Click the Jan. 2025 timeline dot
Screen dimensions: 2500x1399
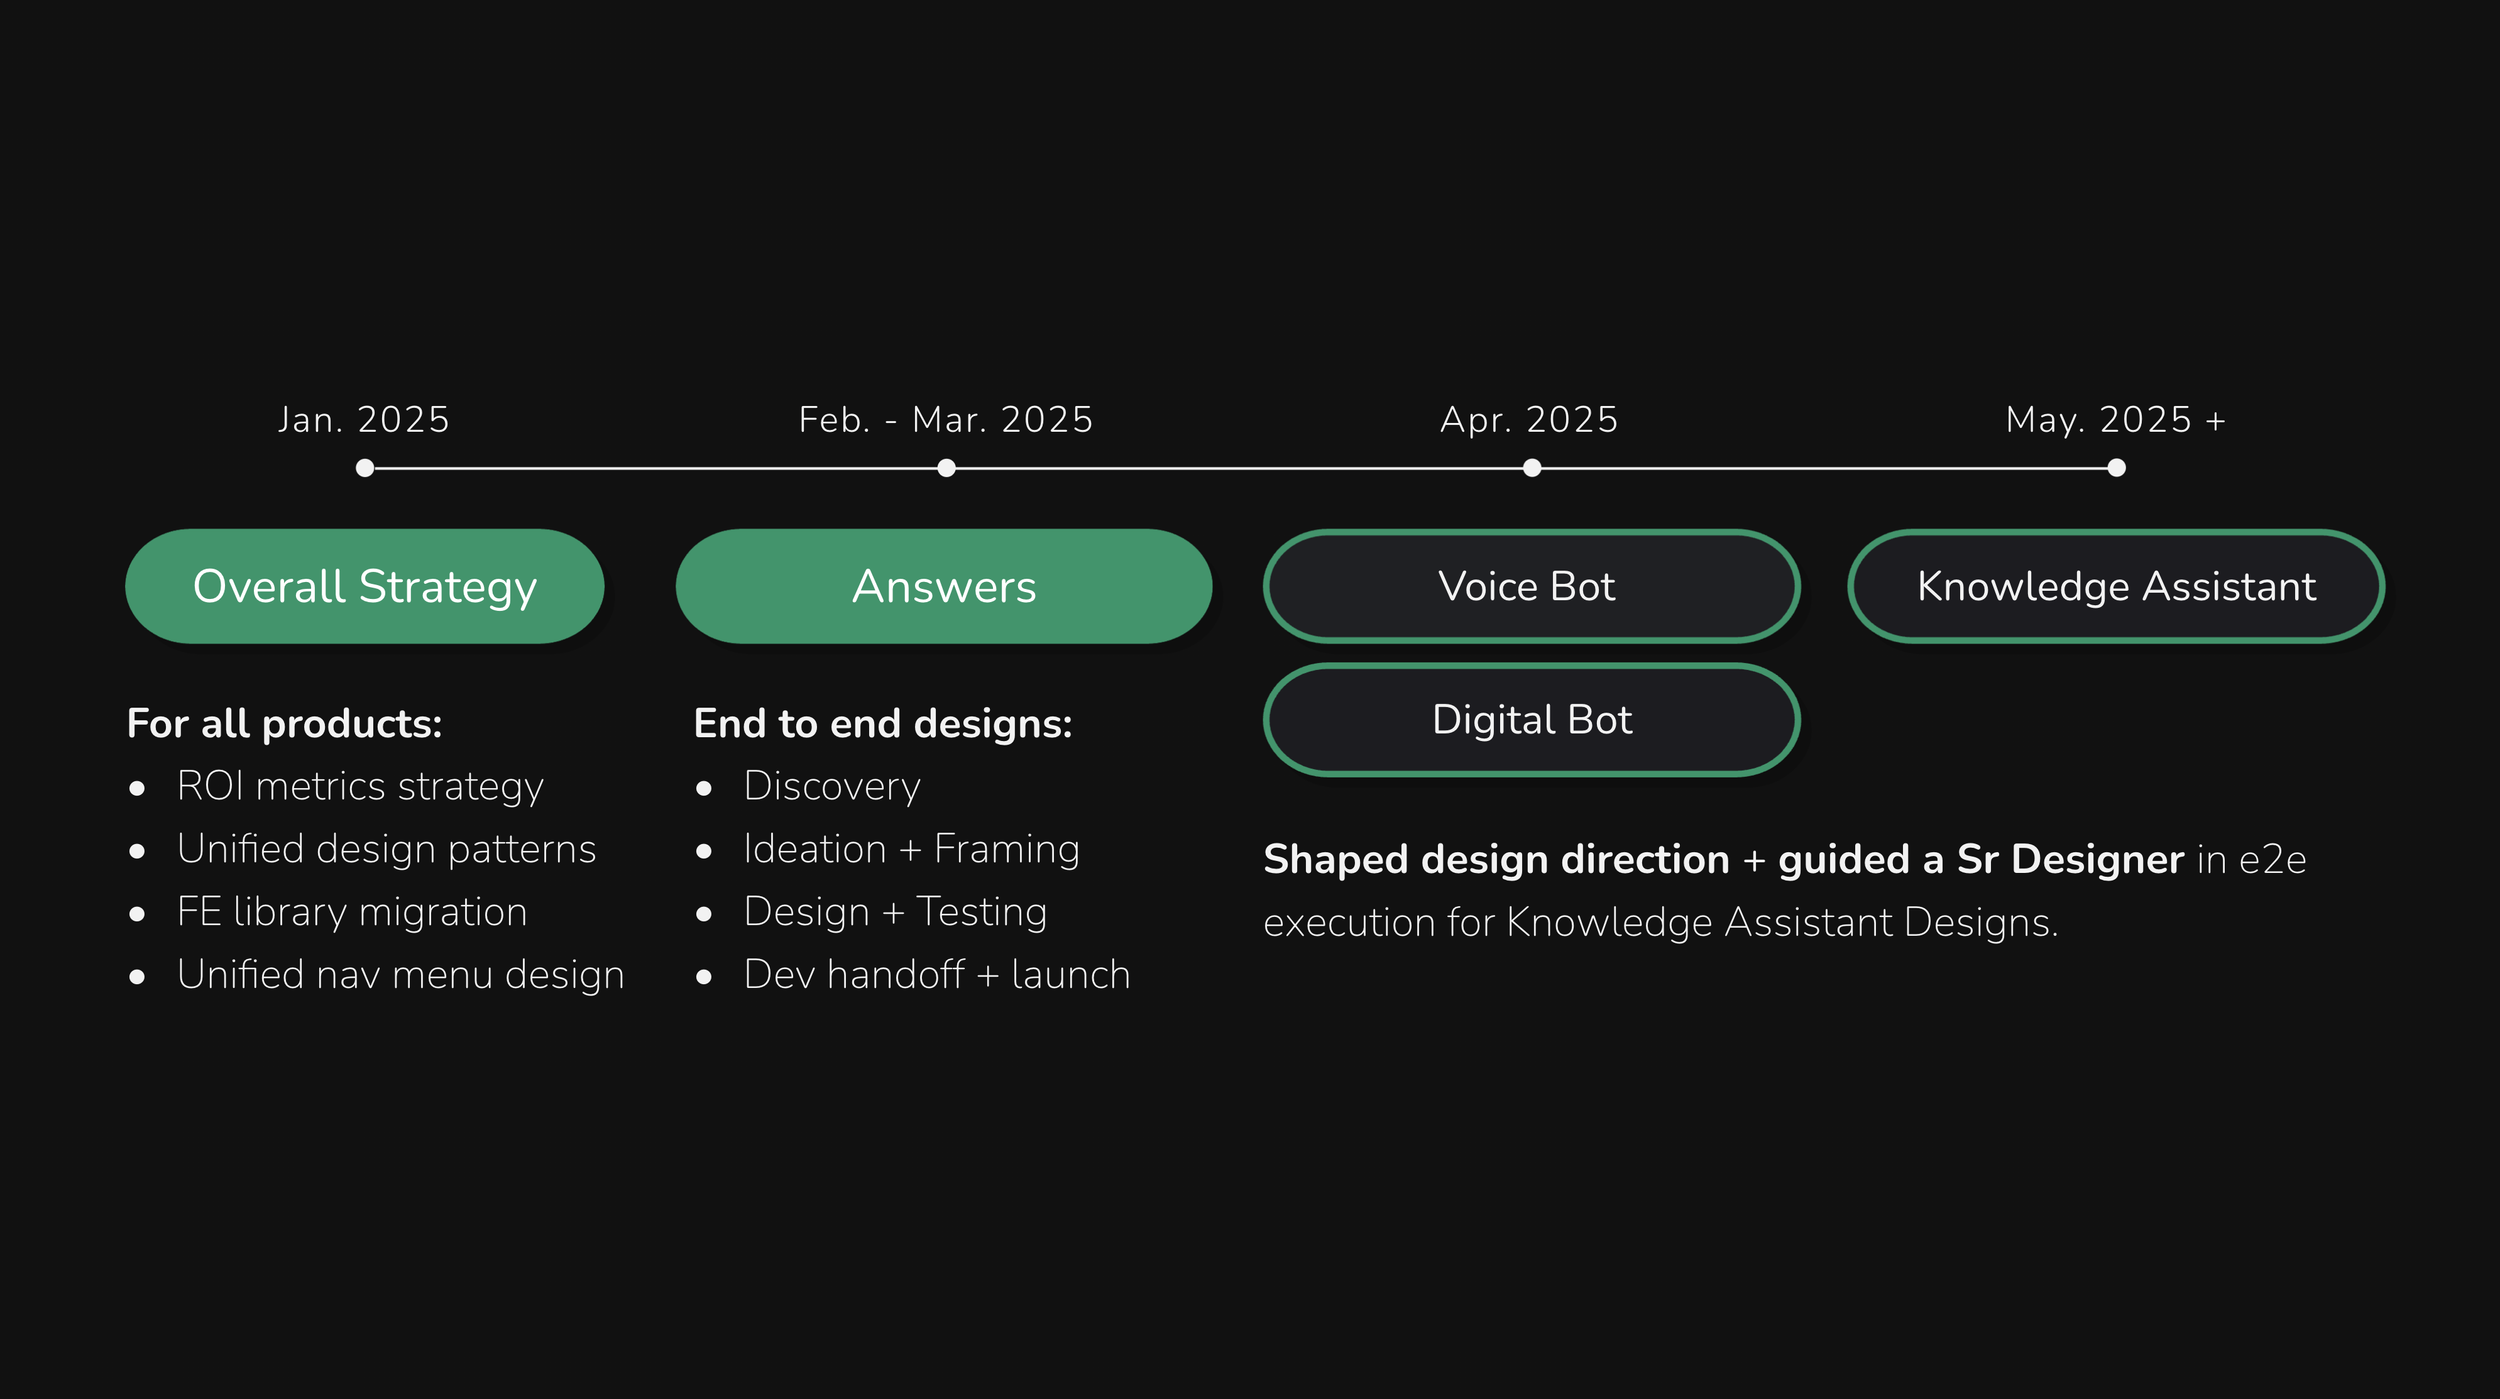coord(365,468)
